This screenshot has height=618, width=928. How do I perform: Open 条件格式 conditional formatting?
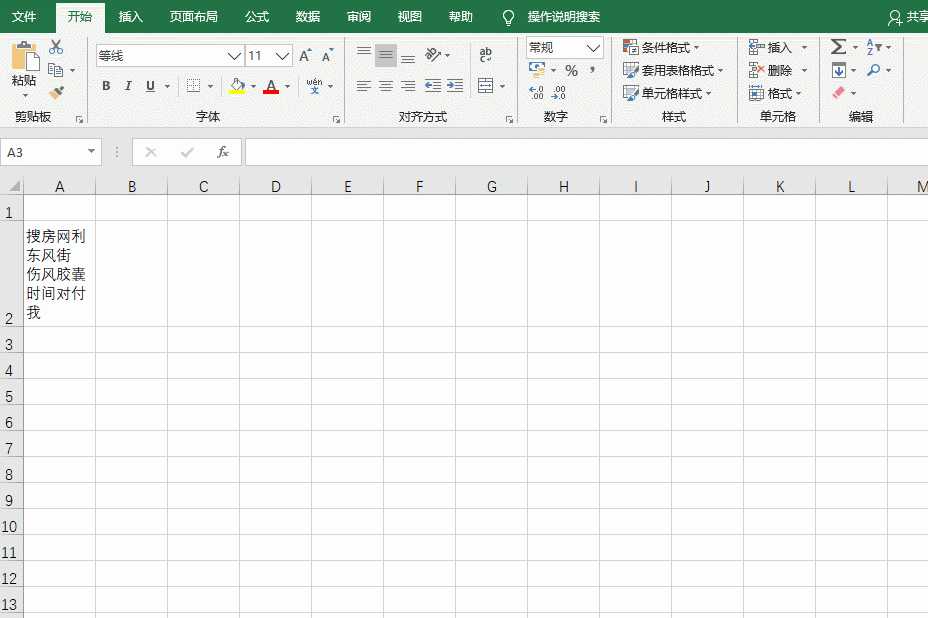(x=661, y=47)
